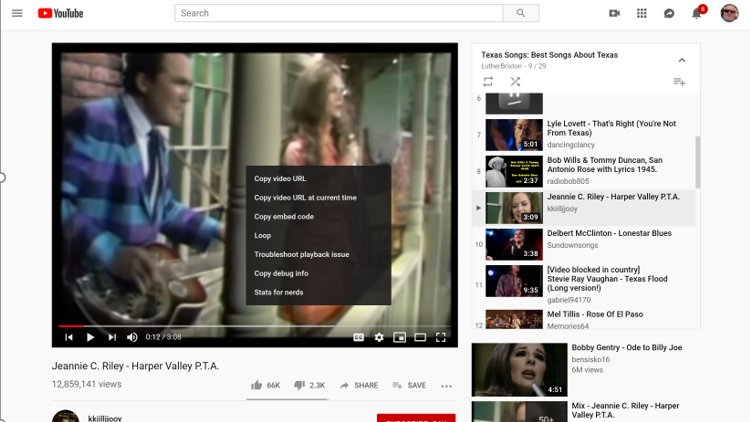The height and width of the screenshot is (422, 750).
Task: Open player settings gear
Action: pos(379,337)
